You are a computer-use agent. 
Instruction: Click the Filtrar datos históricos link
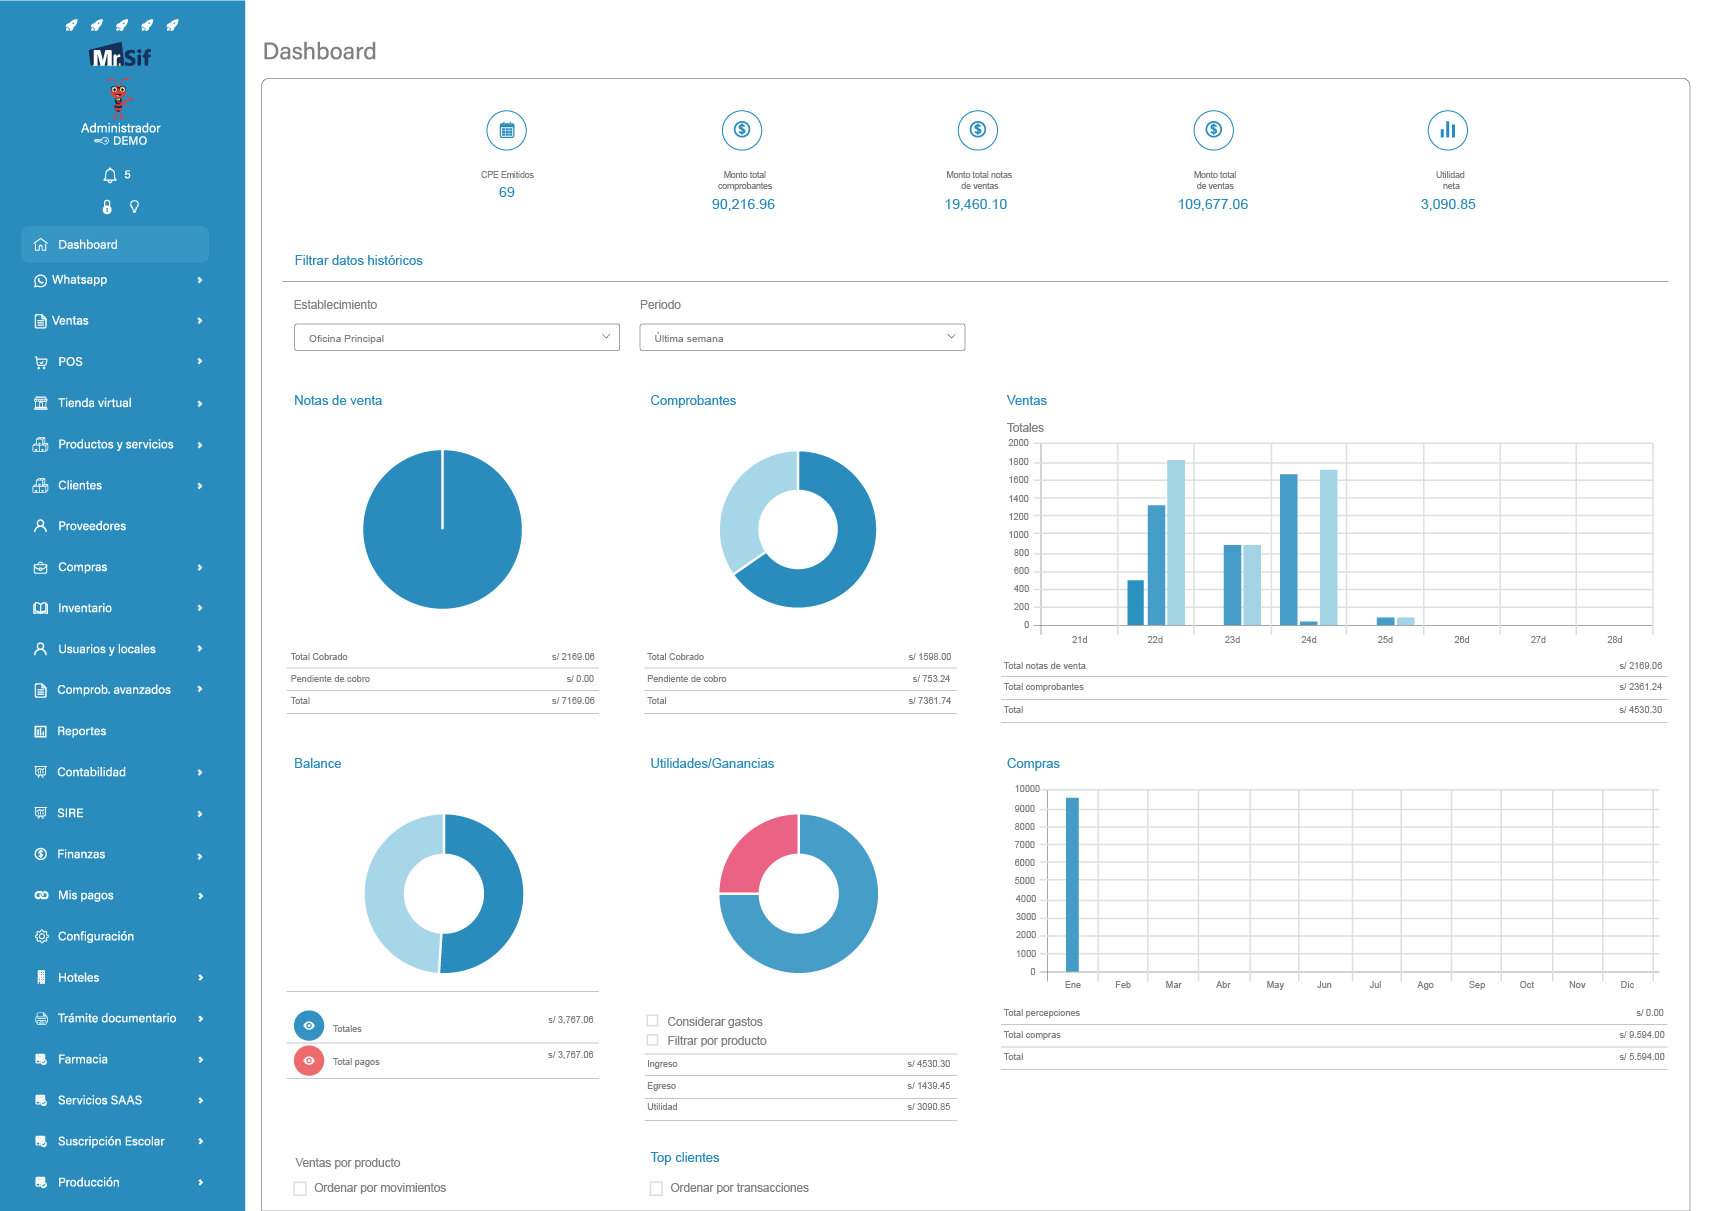pos(358,261)
